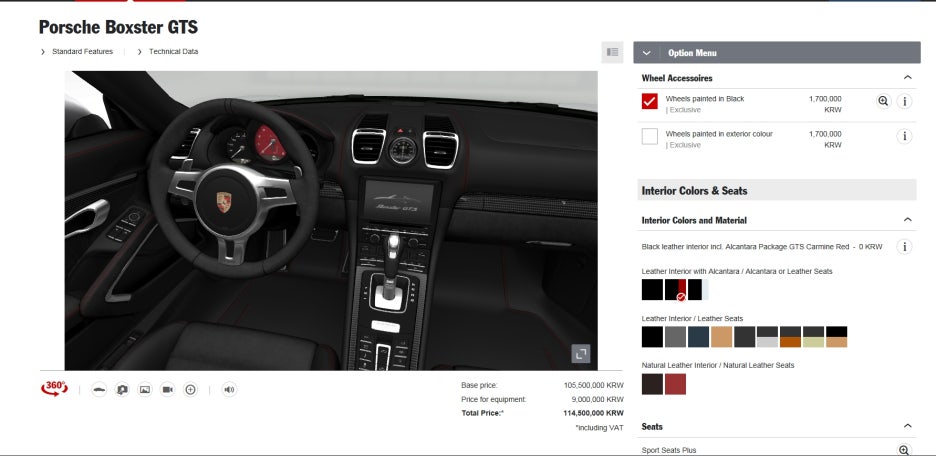Choose tan beige leather interior swatch
The height and width of the screenshot is (456, 936).
(722, 337)
